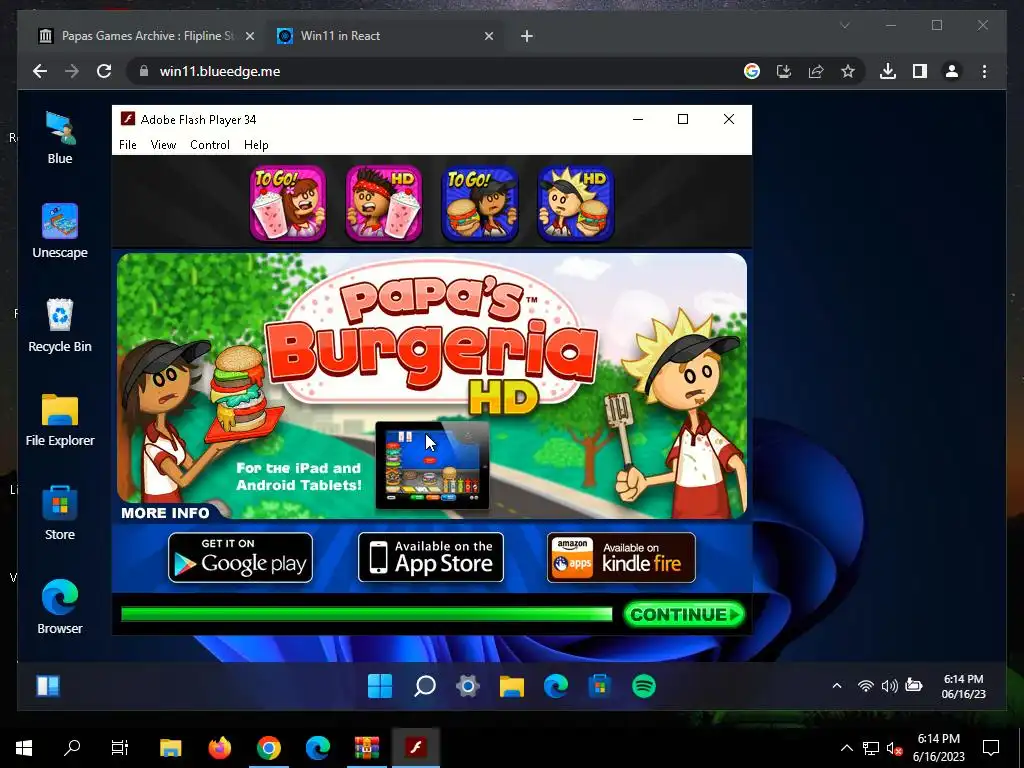Open the Freezeria HD game icon

[384, 202]
